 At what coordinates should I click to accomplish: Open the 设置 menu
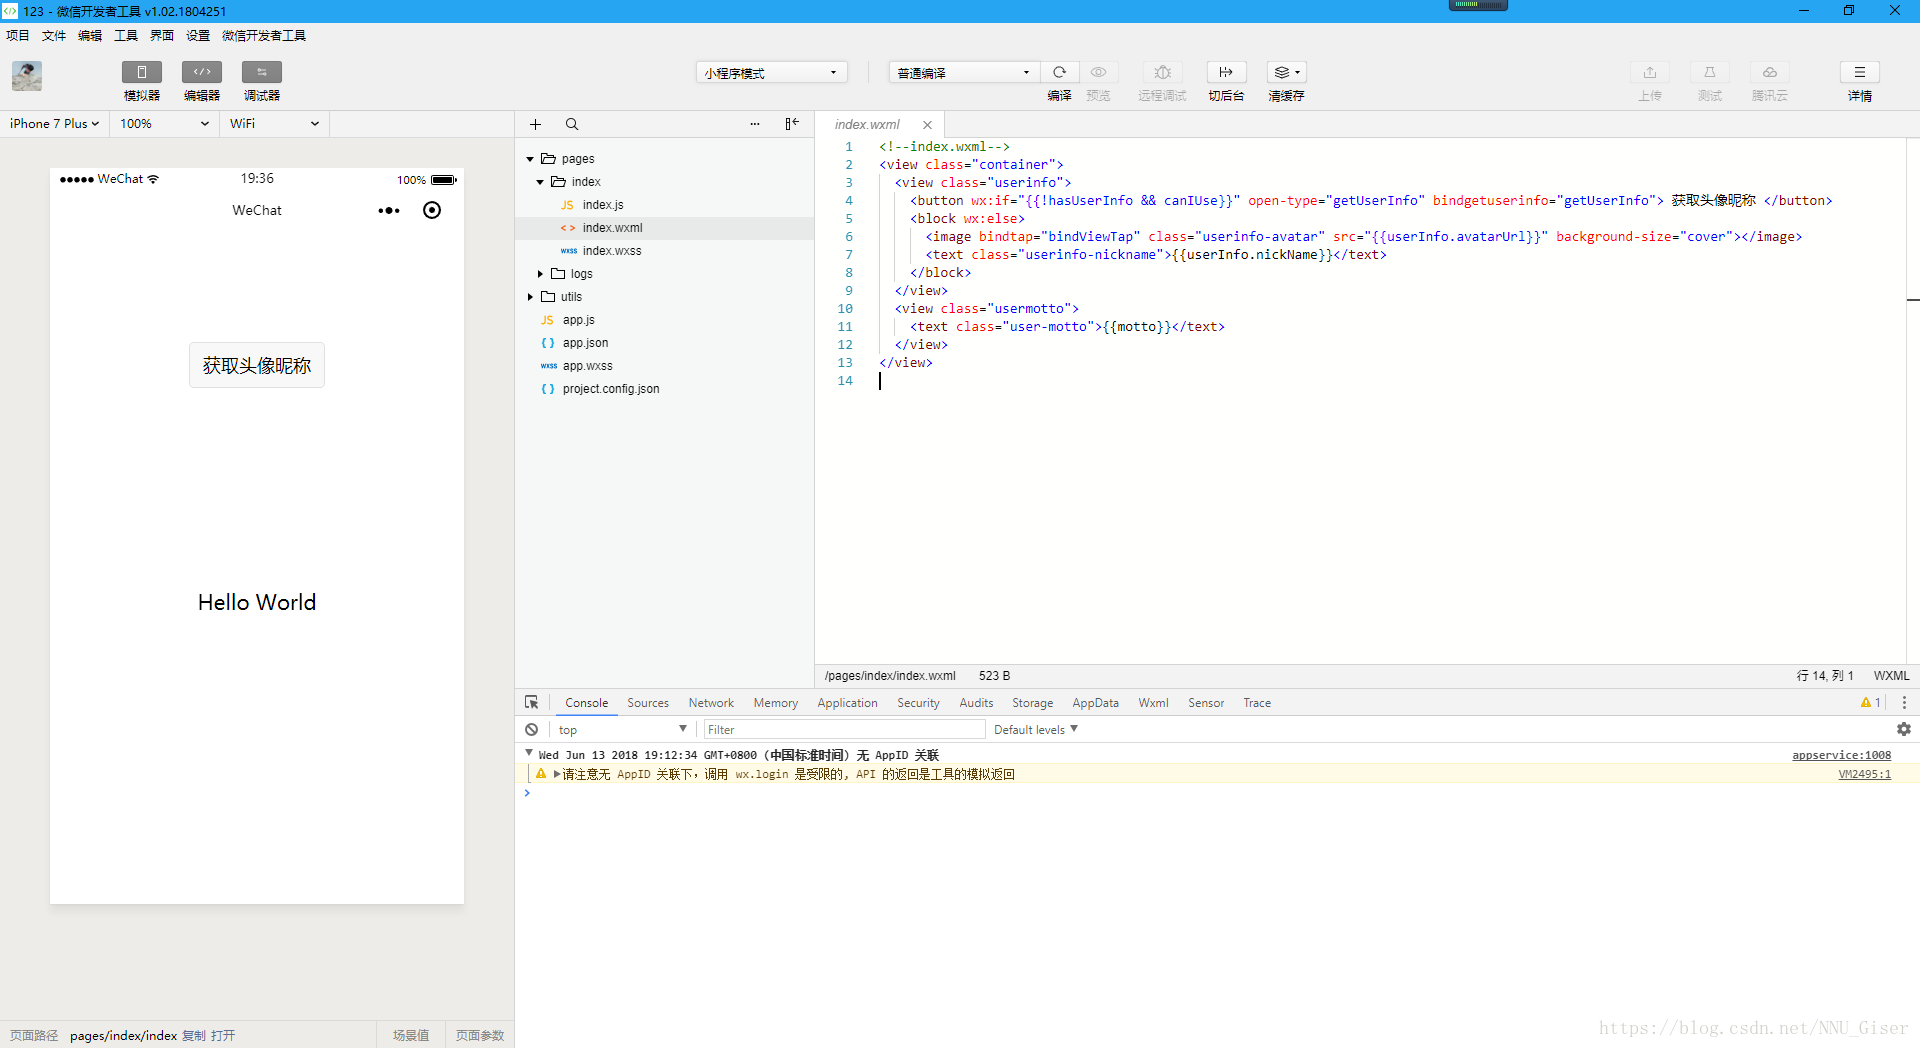click(x=197, y=36)
